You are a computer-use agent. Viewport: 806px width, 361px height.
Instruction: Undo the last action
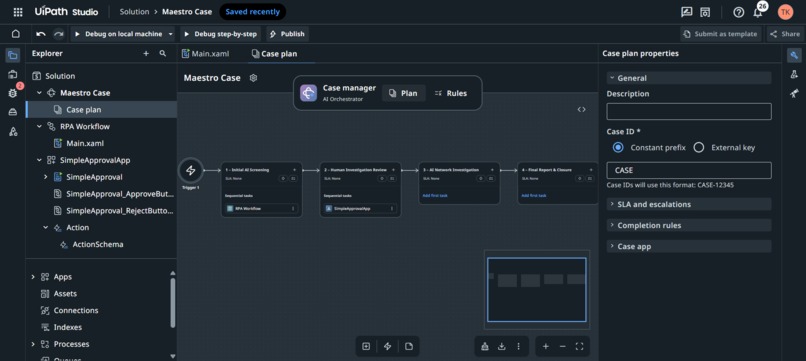coord(41,34)
